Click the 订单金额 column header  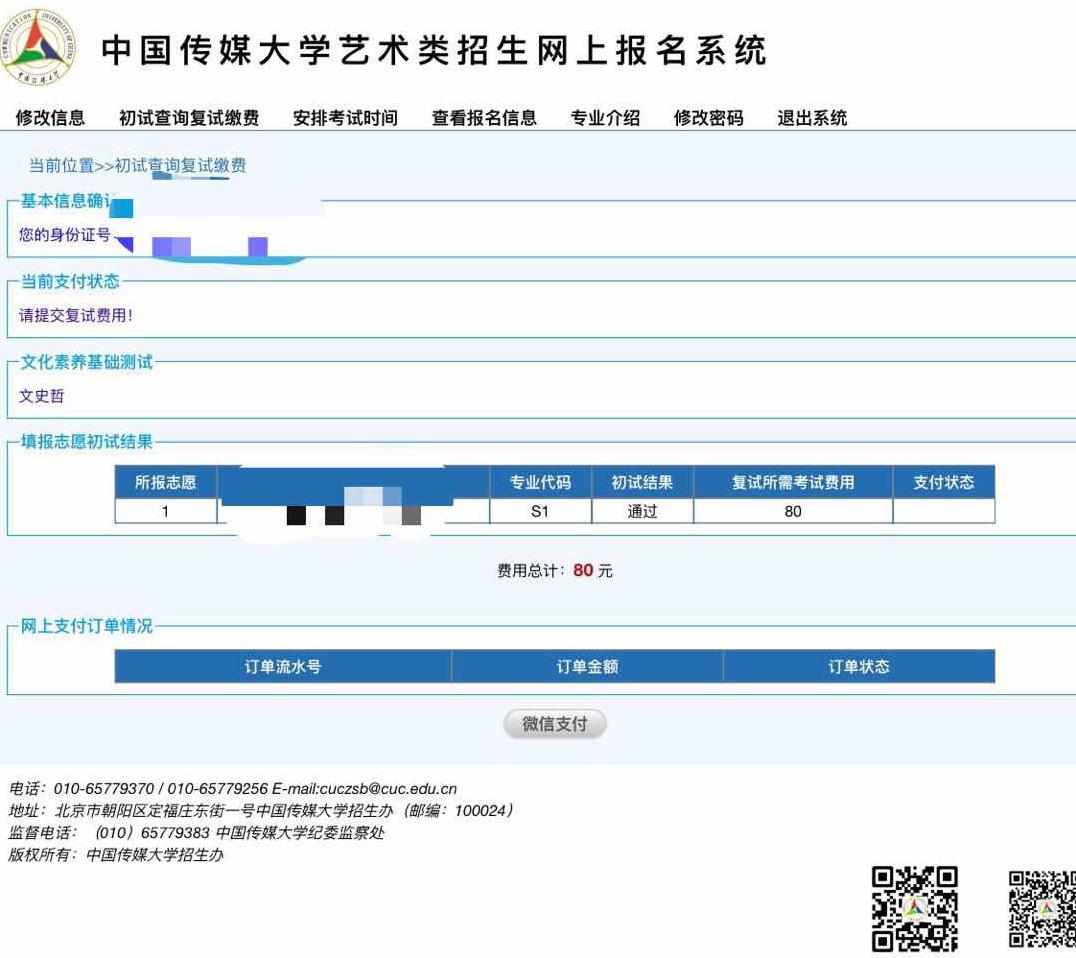(x=587, y=666)
